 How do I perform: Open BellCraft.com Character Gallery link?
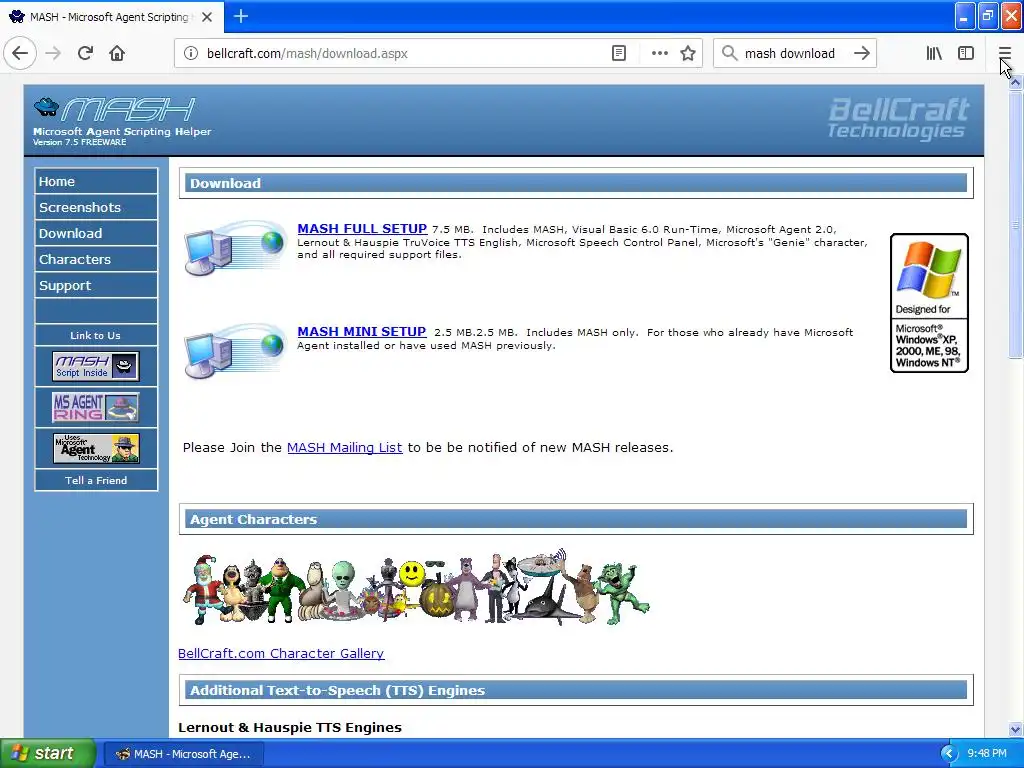tap(281, 653)
